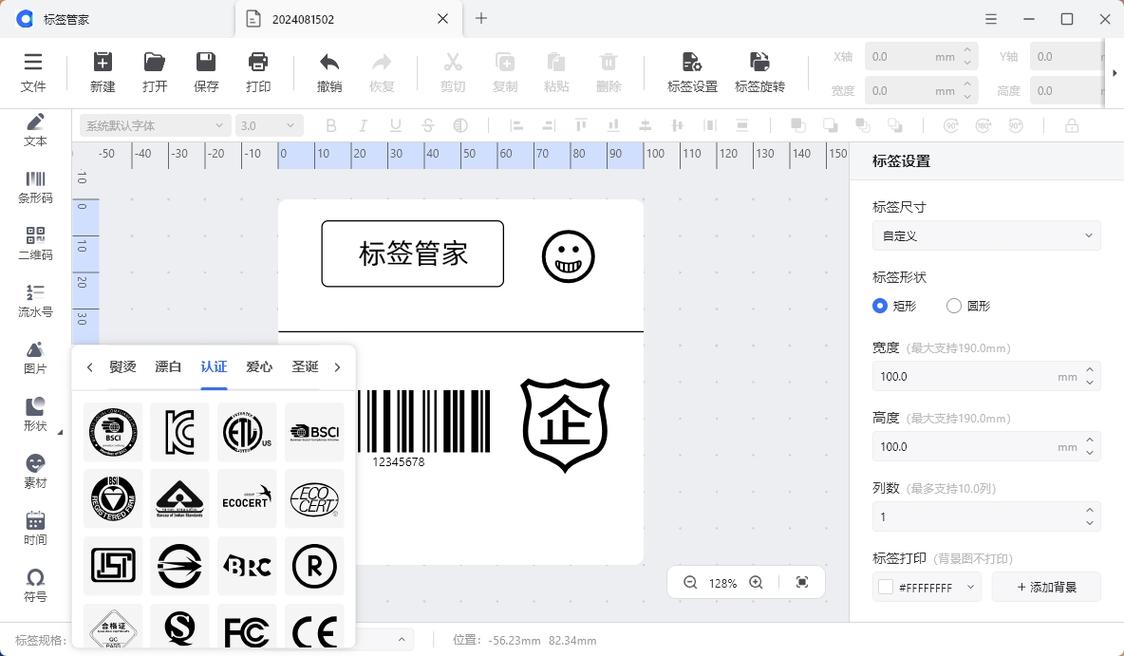
Task: Open the 文件 hamburger menu
Action: 33,72
